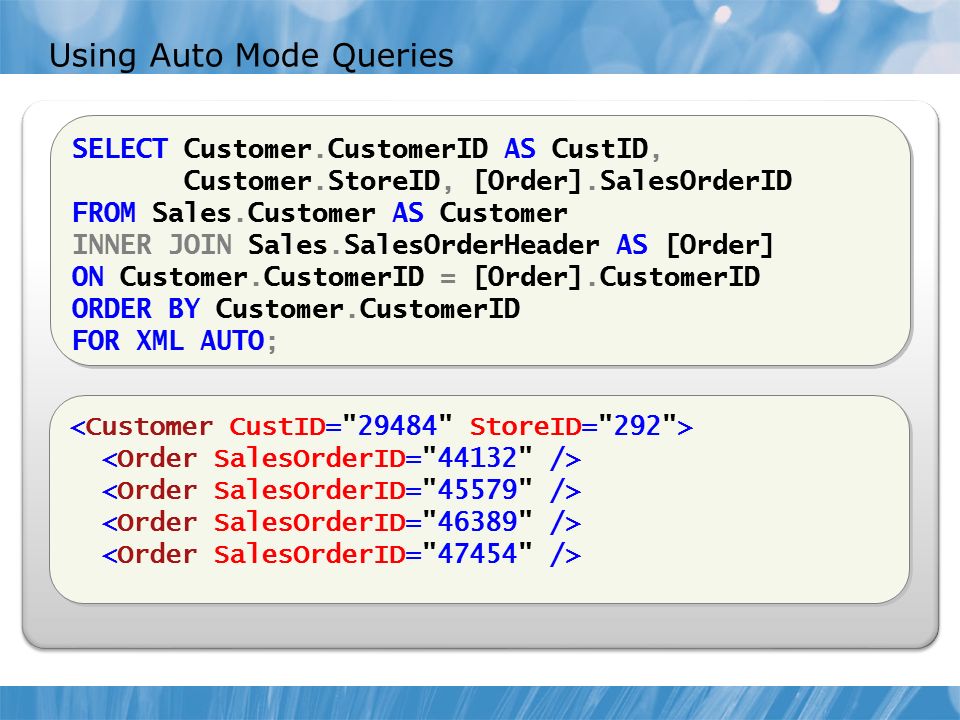Image resolution: width=960 pixels, height=720 pixels.
Task: Click the ON keyword in join clause
Action: (88, 277)
